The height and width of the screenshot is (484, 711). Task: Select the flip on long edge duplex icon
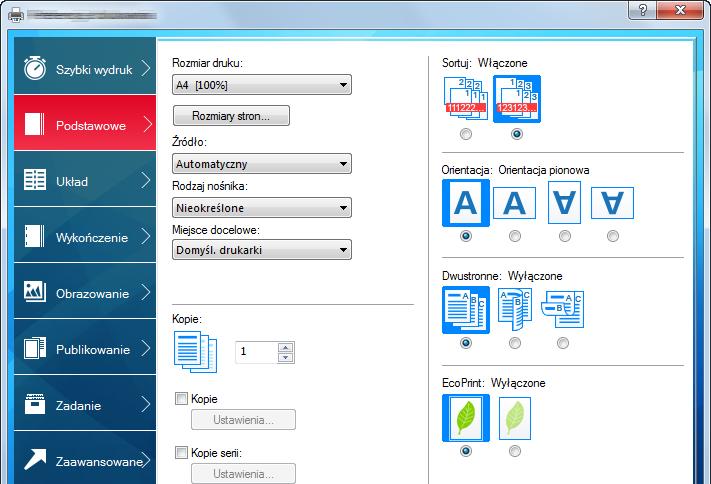[x=515, y=309]
